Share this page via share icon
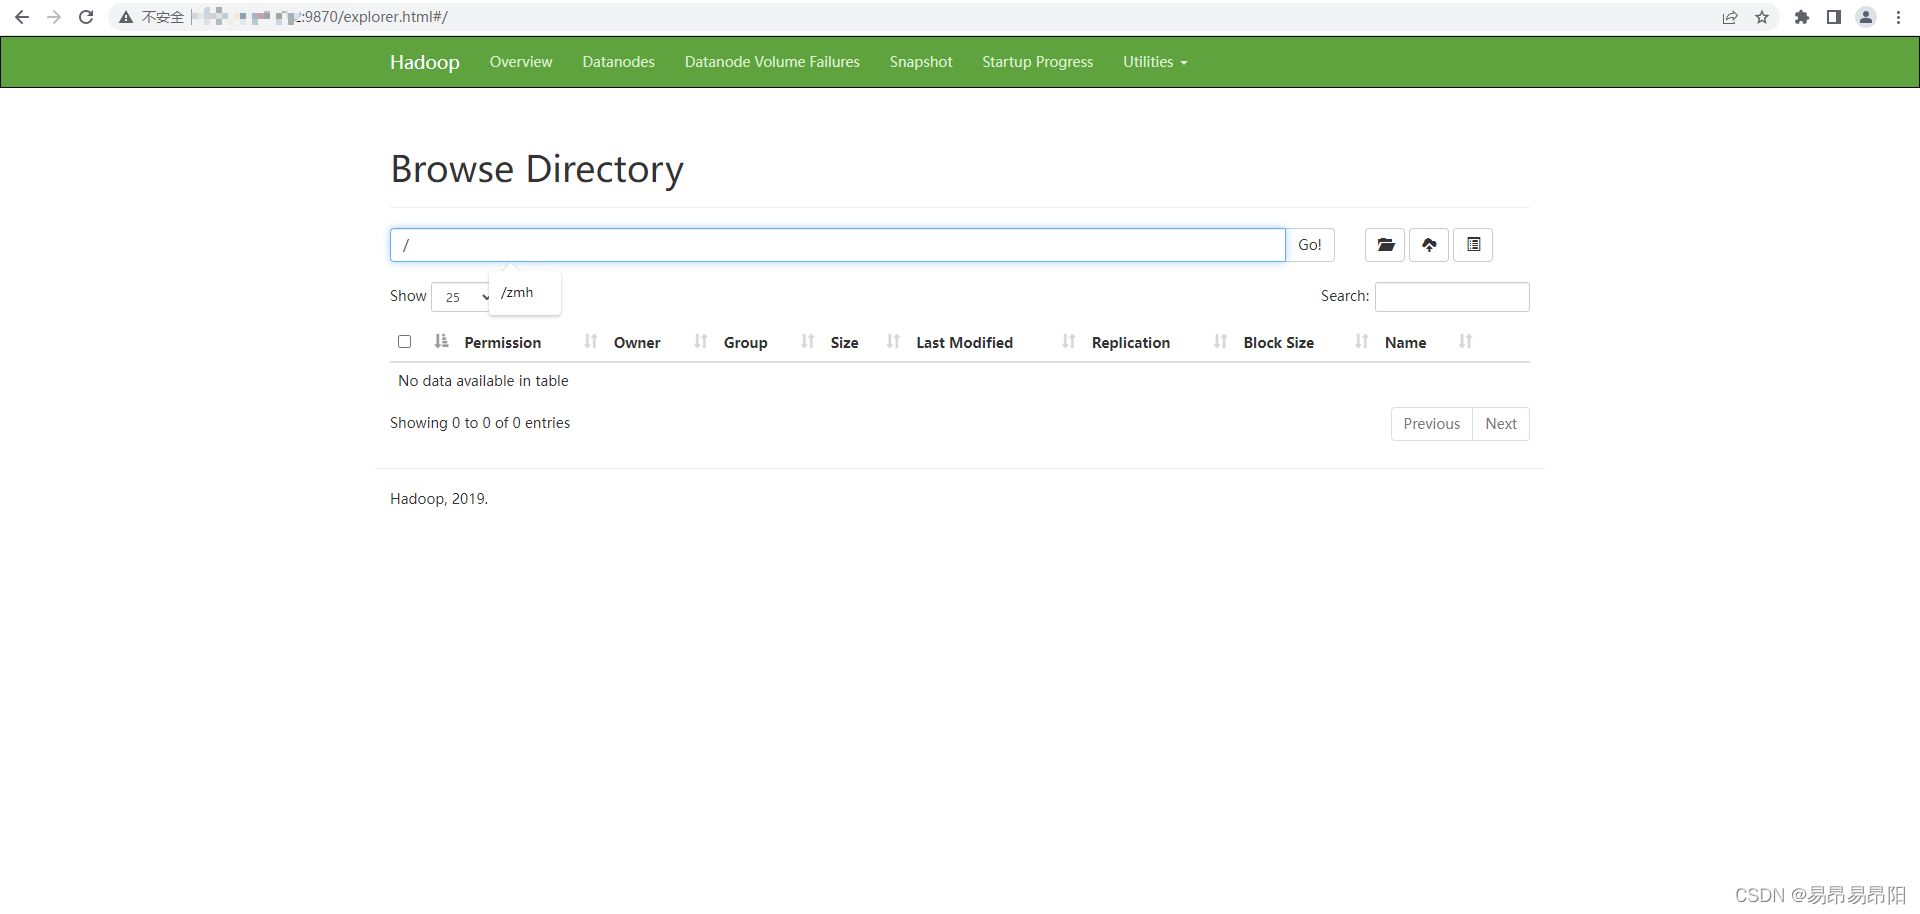 click(x=1730, y=17)
